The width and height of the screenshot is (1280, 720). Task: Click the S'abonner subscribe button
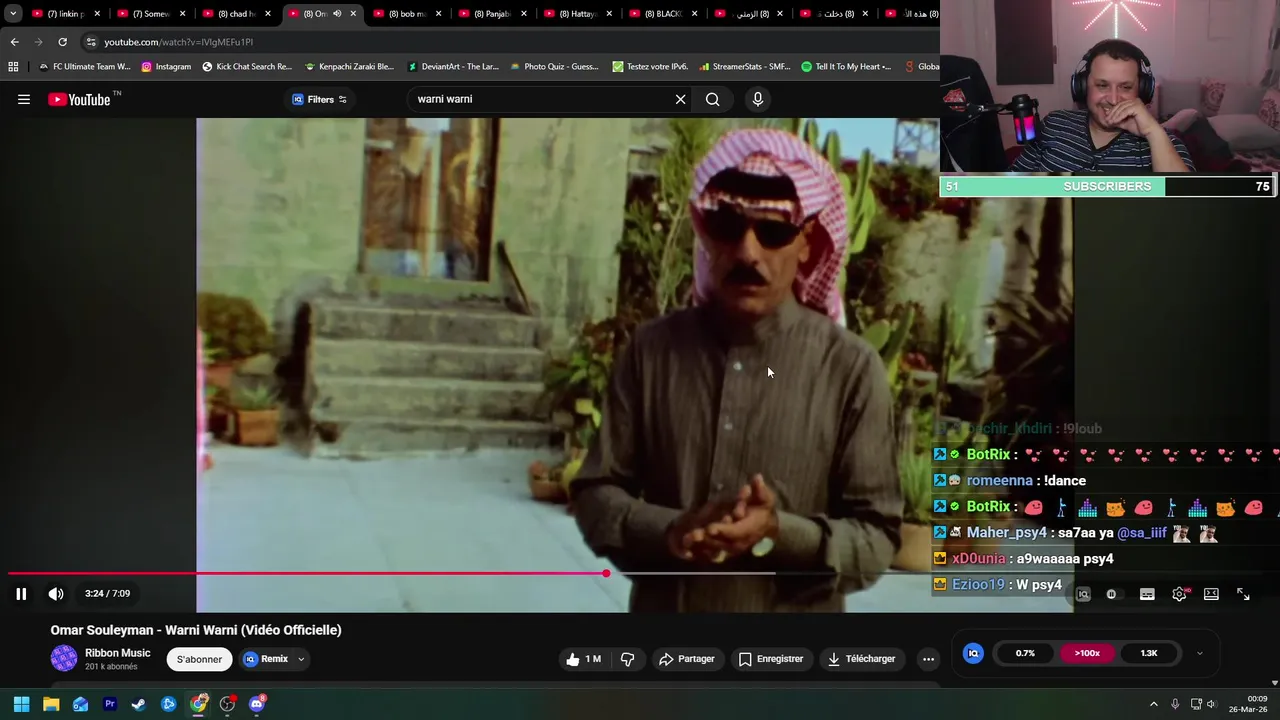[x=199, y=659]
